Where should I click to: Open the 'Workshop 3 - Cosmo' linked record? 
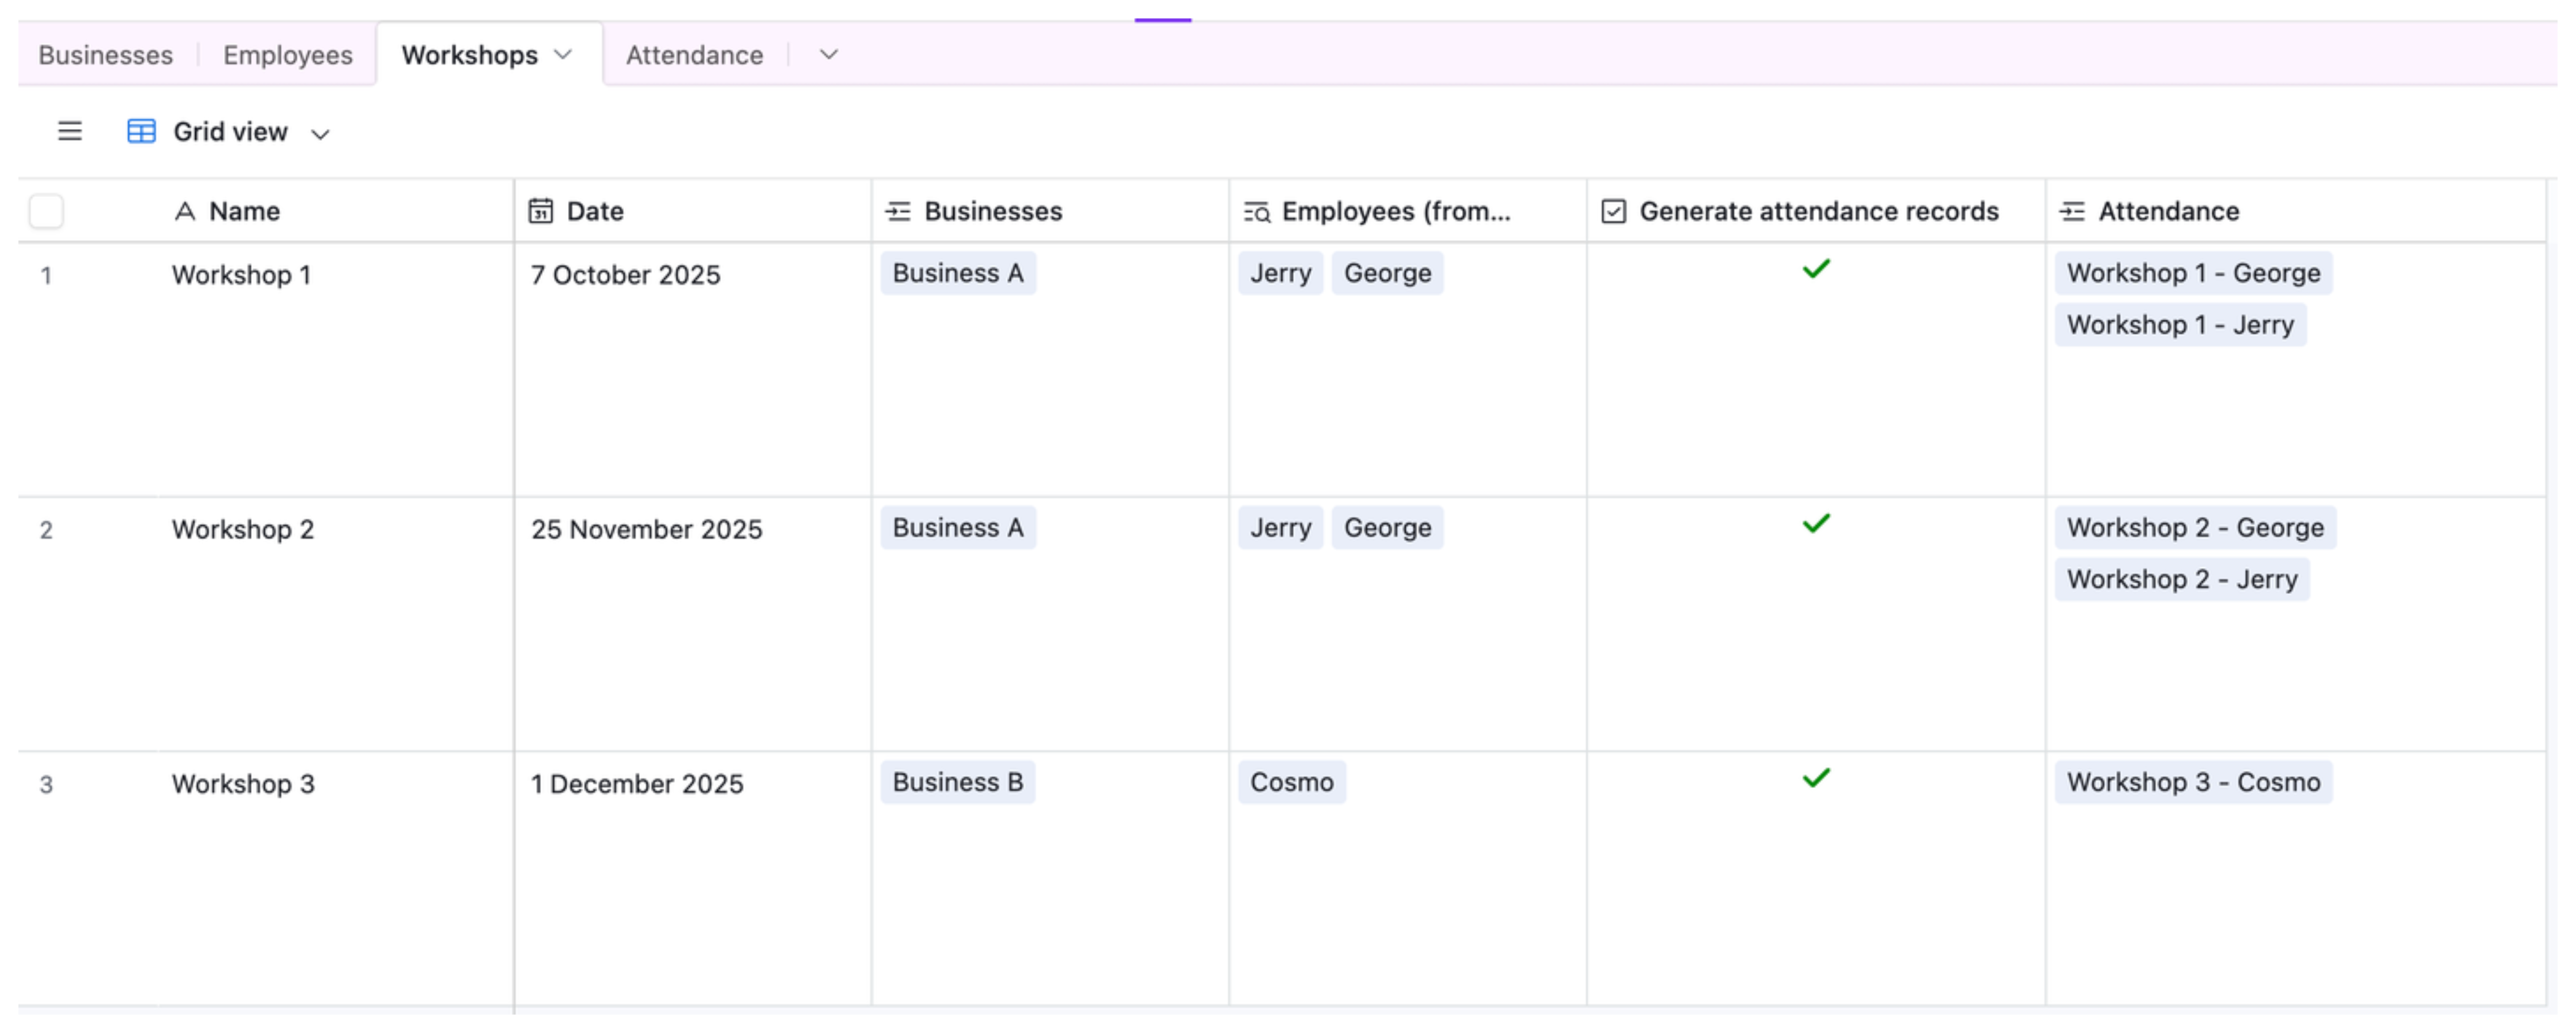(2193, 782)
